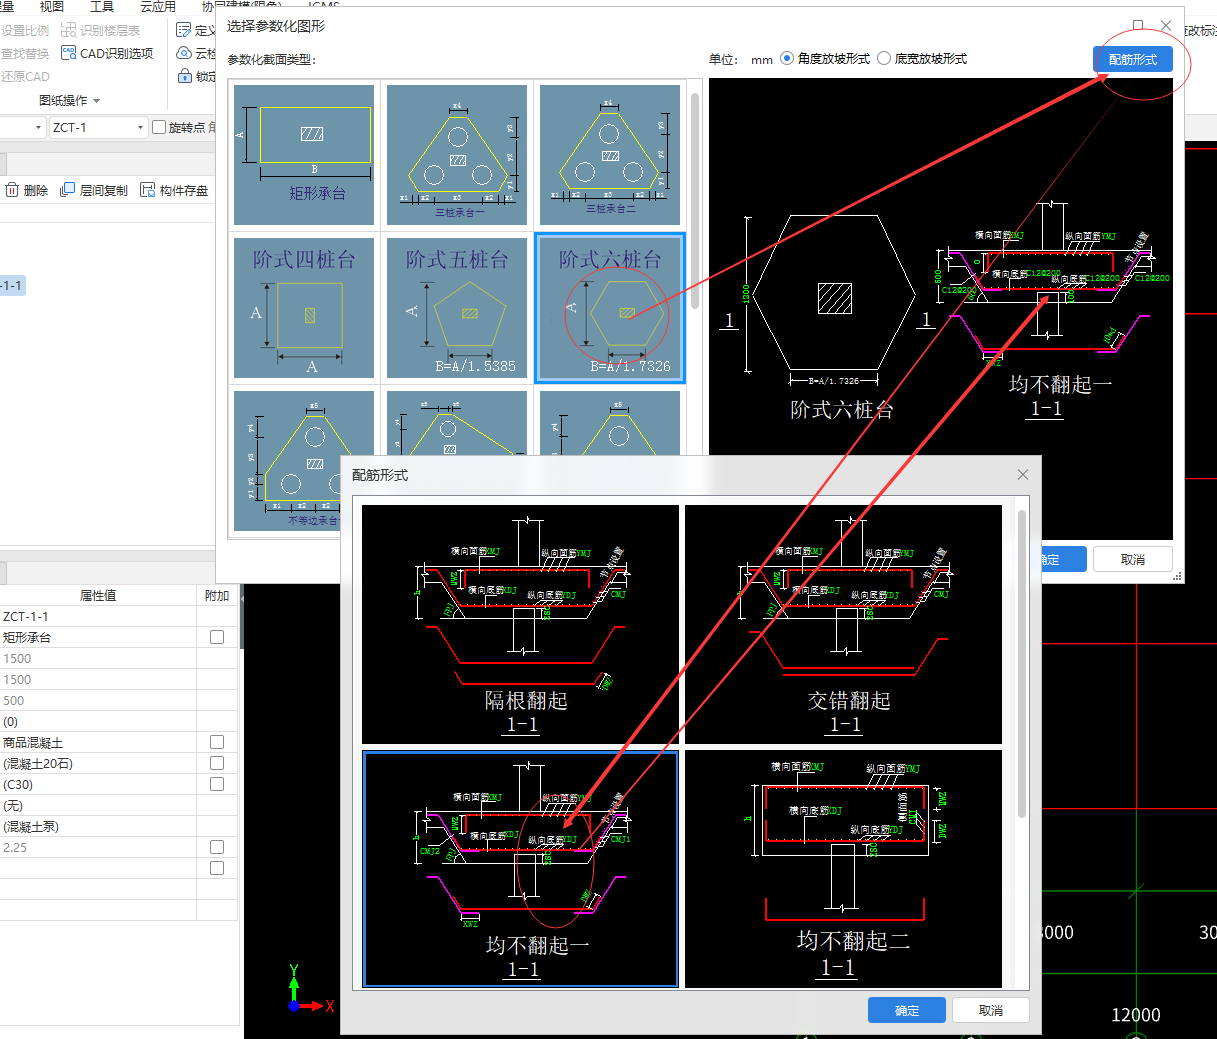The image size is (1217, 1039).
Task: Select the 角度放坡形式 radio button
Action: [787, 58]
